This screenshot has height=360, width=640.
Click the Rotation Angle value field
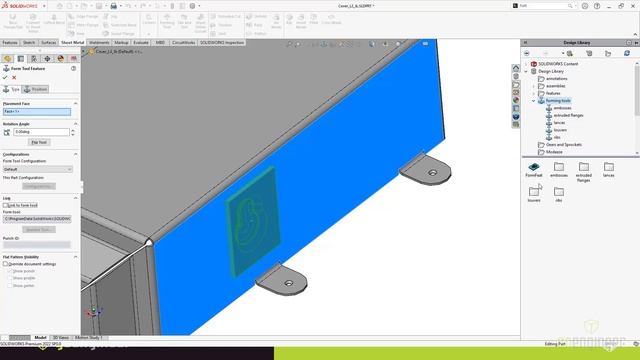coord(41,132)
